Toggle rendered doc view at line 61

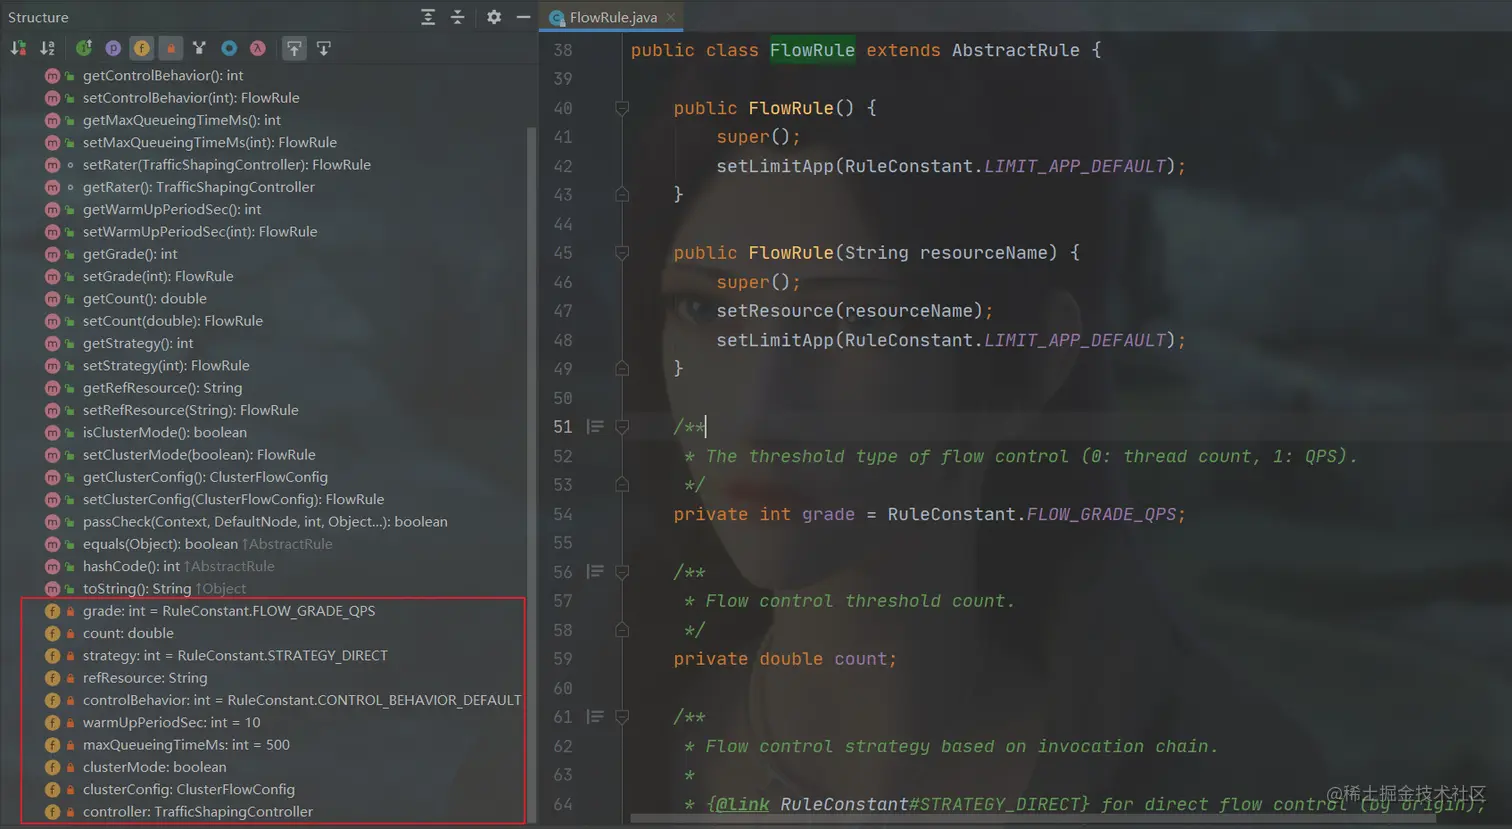595,717
